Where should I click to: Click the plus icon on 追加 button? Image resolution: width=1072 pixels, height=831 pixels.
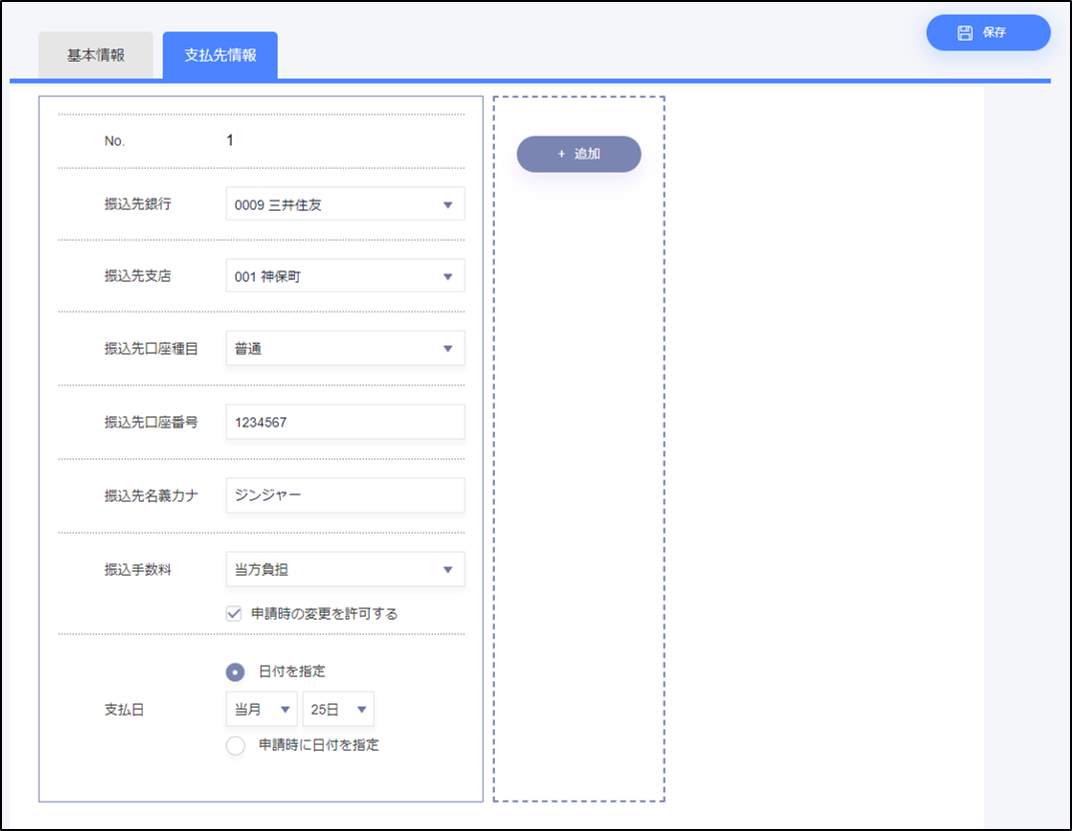pyautogui.click(x=561, y=155)
